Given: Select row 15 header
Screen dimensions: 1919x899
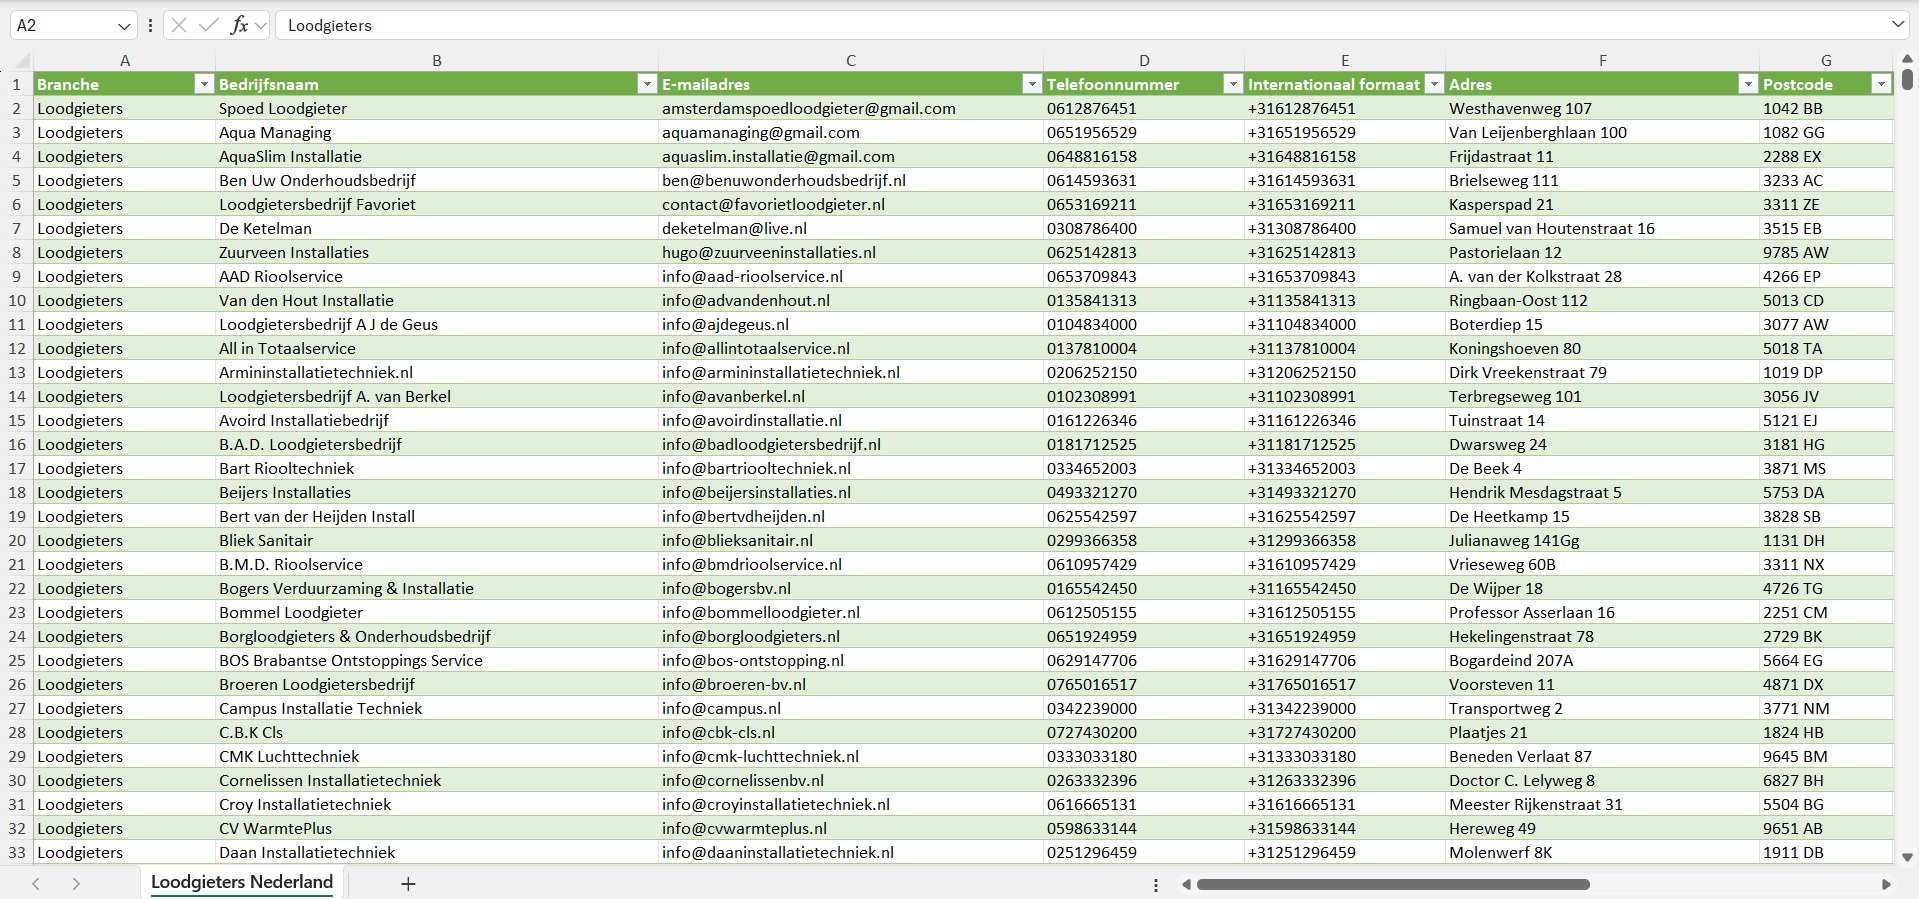Looking at the screenshot, I should [x=17, y=420].
